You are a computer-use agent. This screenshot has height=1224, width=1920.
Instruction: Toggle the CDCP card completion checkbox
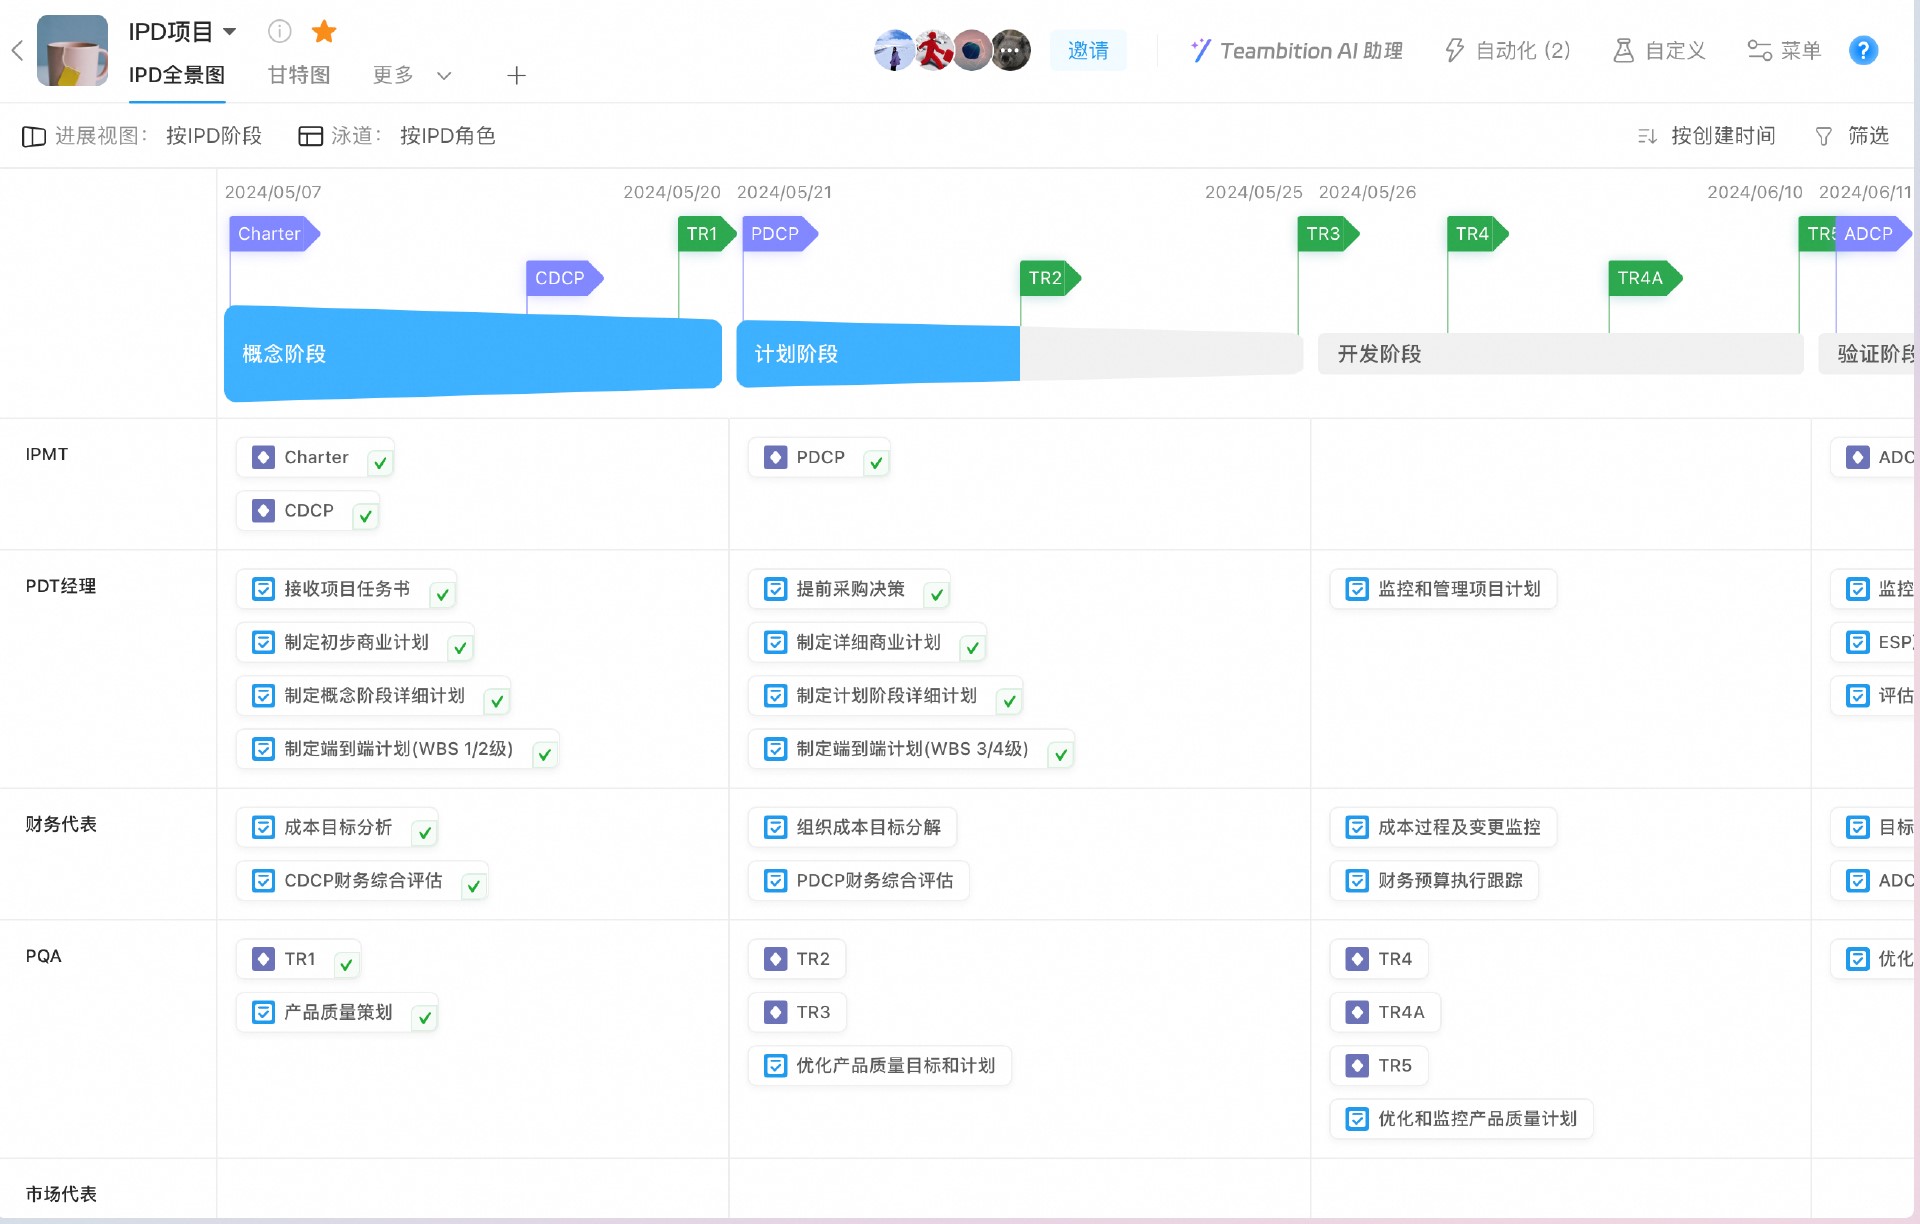[x=366, y=515]
